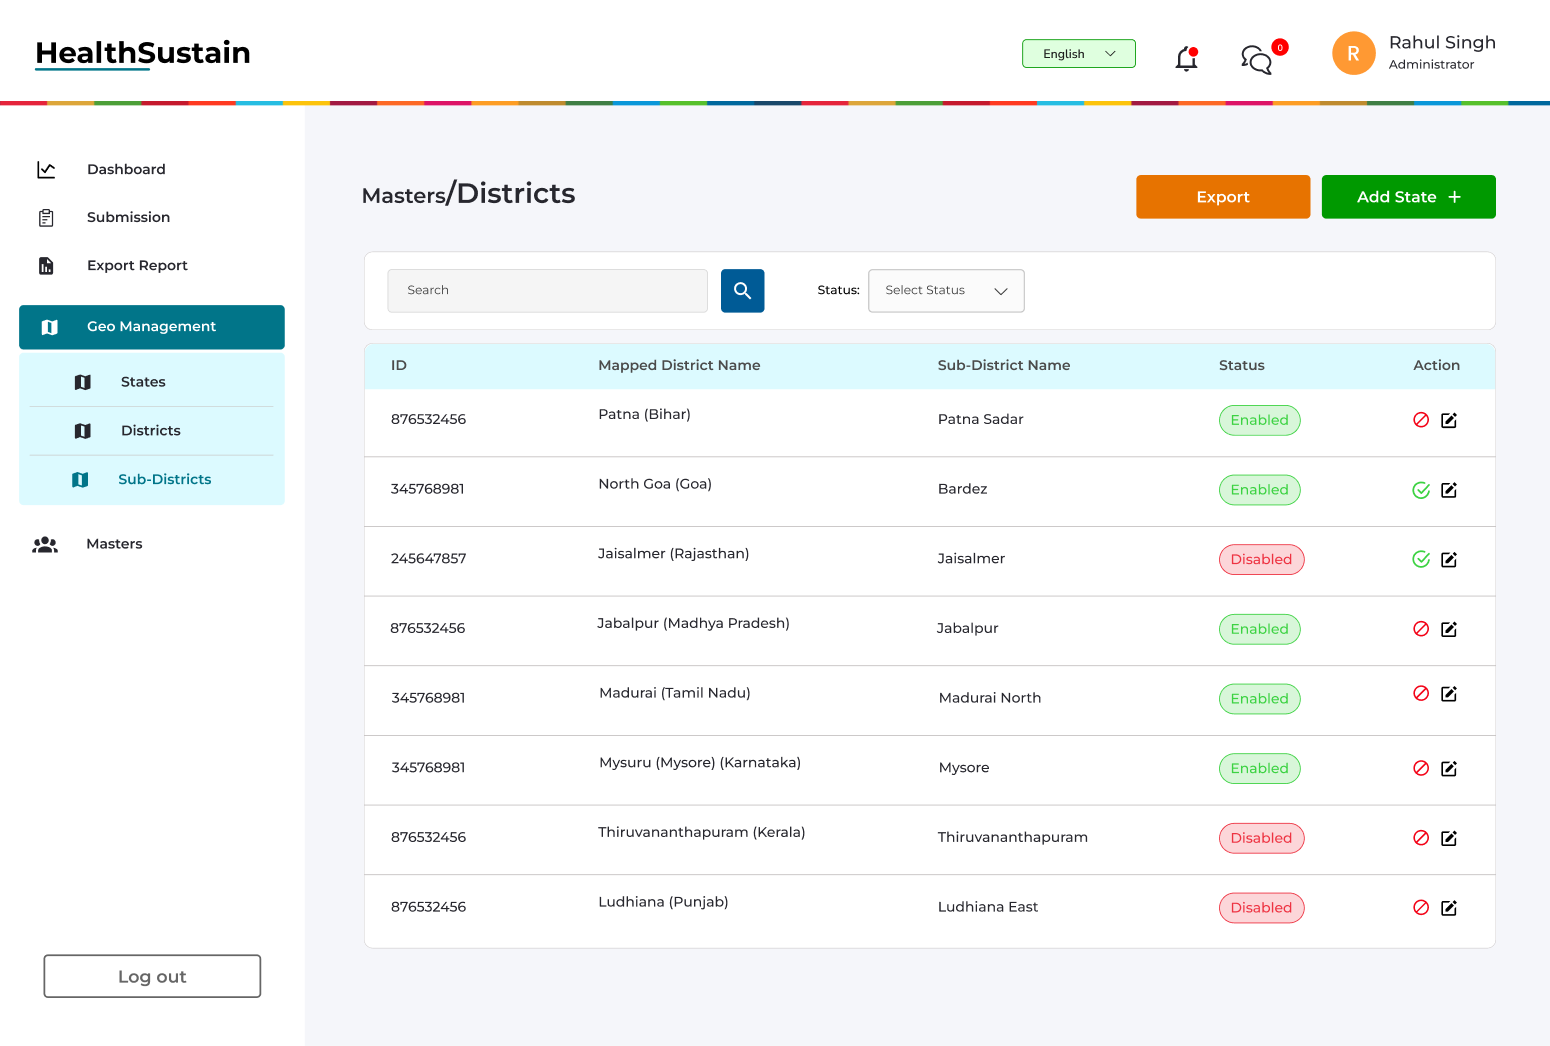The height and width of the screenshot is (1046, 1550).
Task: Click the Disabled badge for Ludhiana East
Action: [x=1261, y=908]
